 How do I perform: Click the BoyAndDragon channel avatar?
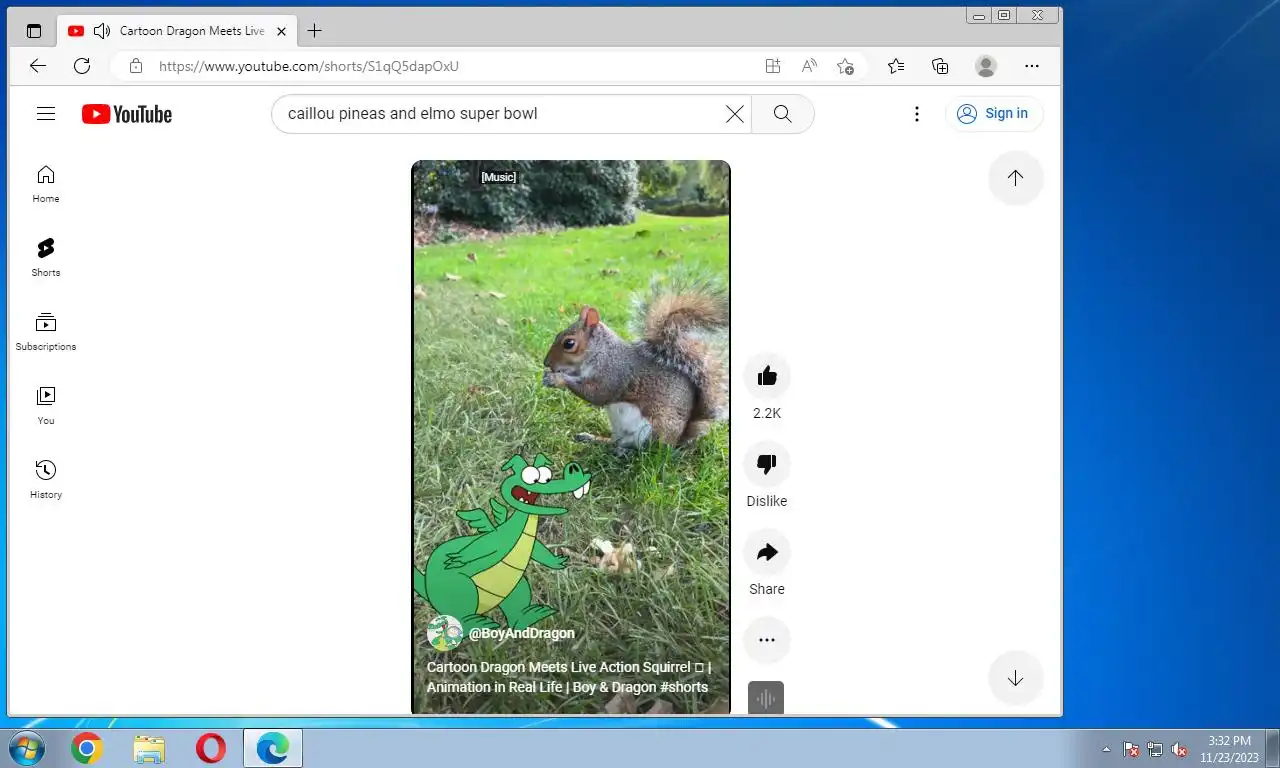(x=444, y=633)
